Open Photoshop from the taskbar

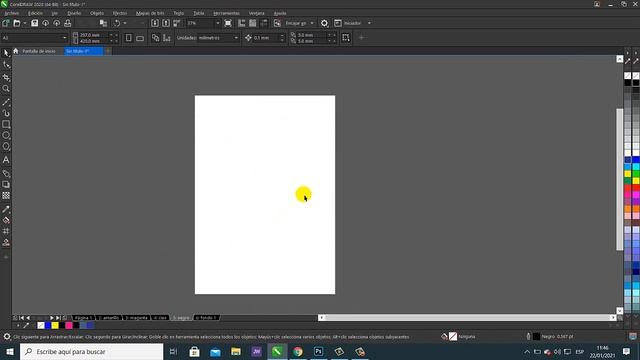pyautogui.click(x=318, y=351)
